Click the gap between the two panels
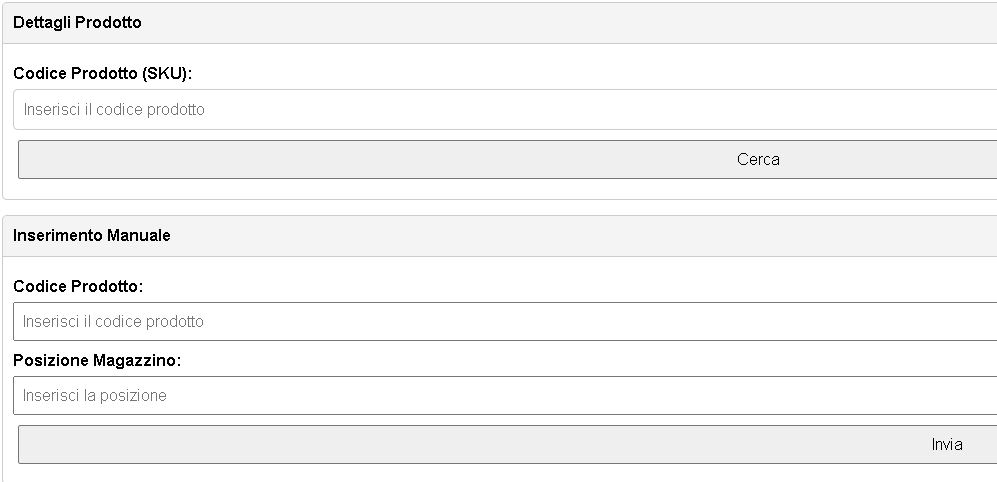The image size is (997, 482). [500, 207]
